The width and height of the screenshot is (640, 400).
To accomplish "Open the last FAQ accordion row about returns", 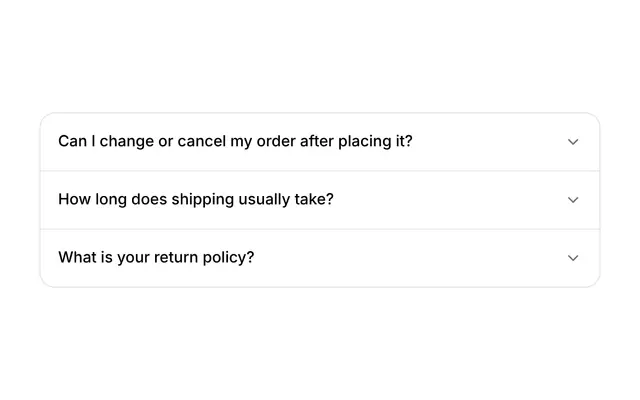I will [x=320, y=258].
